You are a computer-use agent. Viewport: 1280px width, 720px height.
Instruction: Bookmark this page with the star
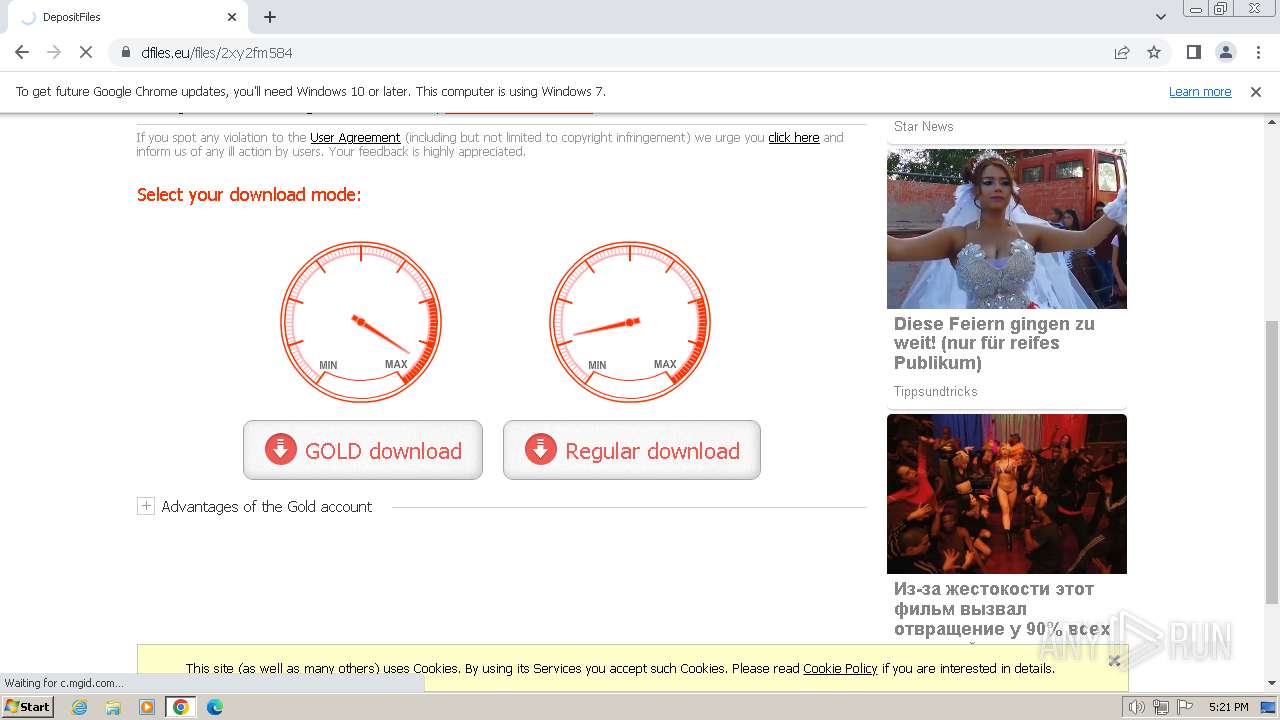pos(1154,52)
